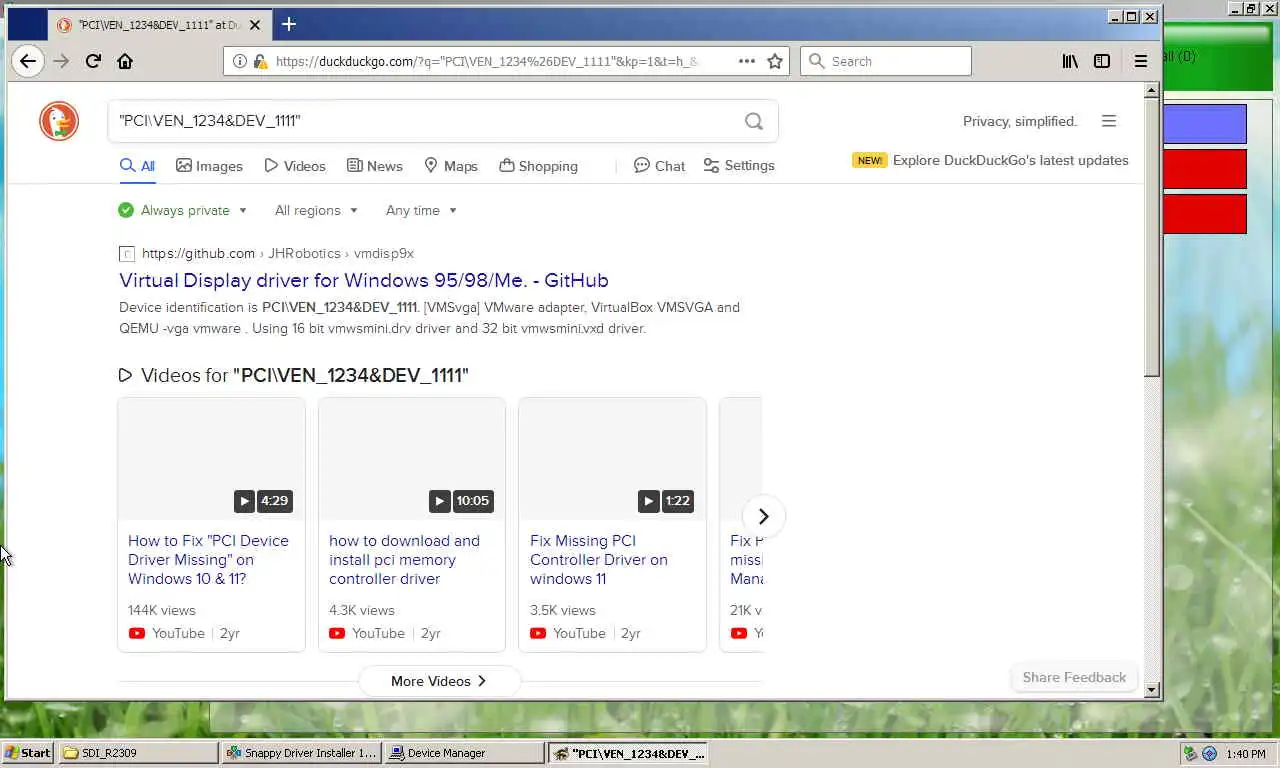The image size is (1280, 768).
Task: Play the 1:22 video thumbnail
Action: tap(612, 458)
